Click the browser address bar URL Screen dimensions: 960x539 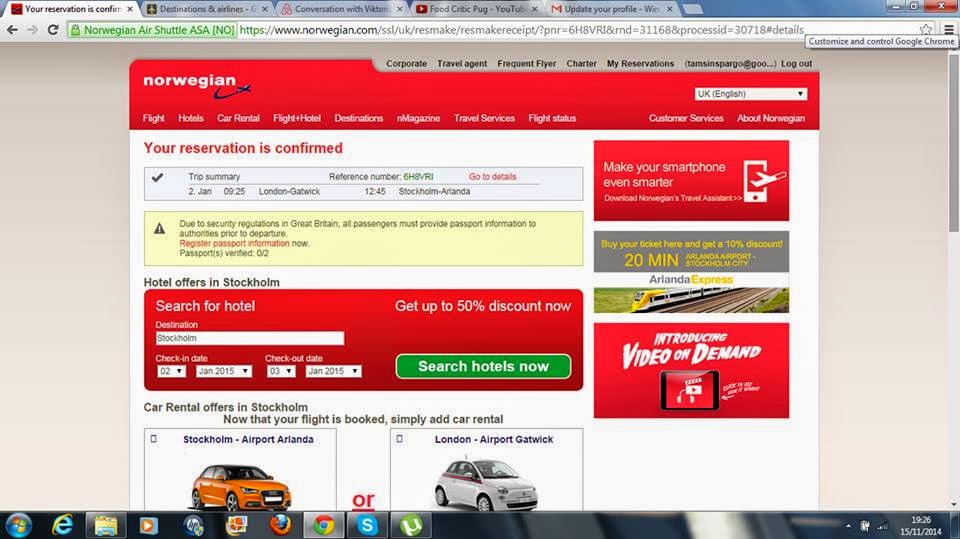(x=521, y=29)
